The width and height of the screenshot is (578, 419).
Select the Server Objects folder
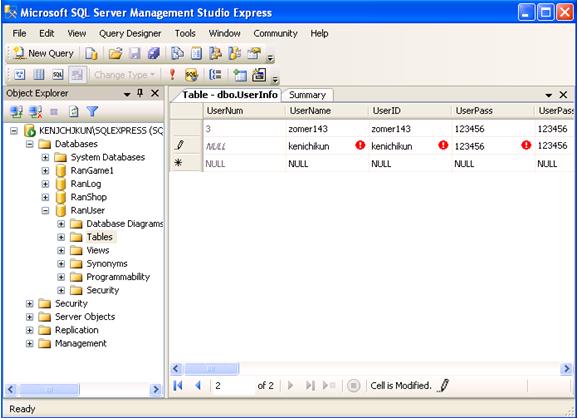point(85,317)
